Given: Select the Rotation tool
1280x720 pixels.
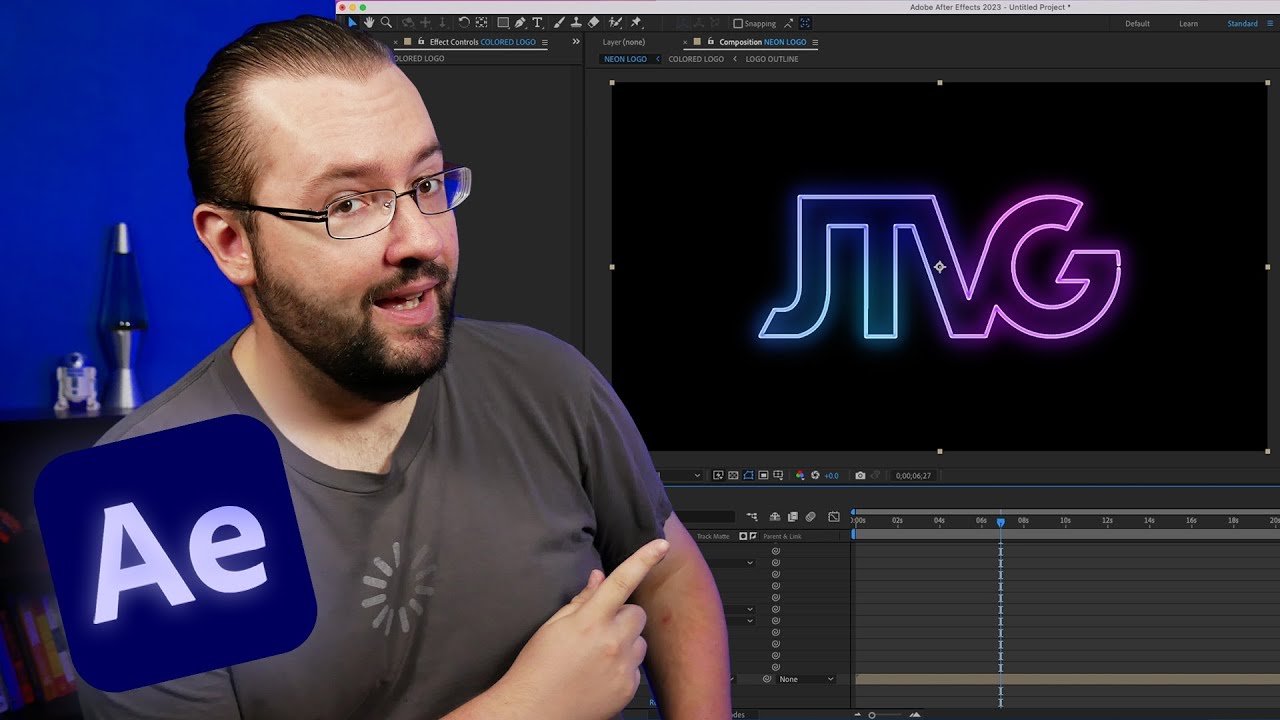Looking at the screenshot, I should [x=464, y=22].
